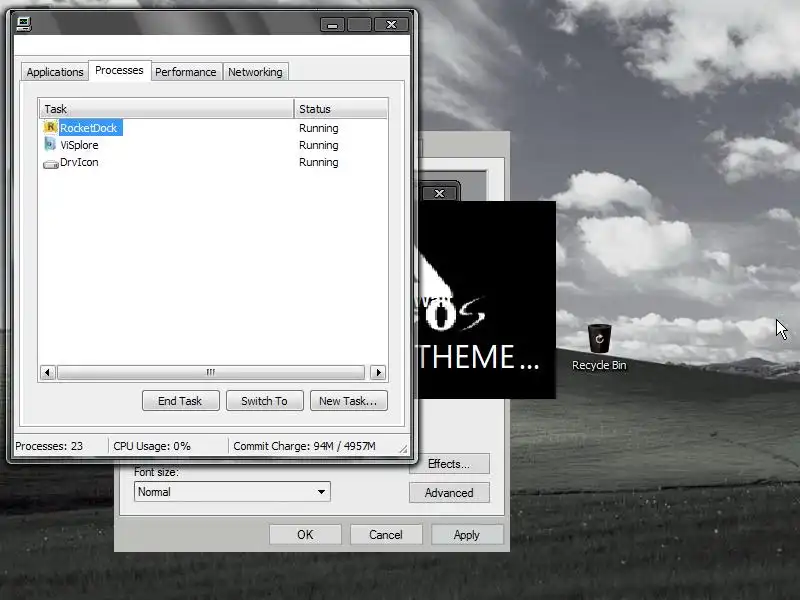800x600 pixels.
Task: Sort by the Status column header
Action: [x=341, y=109]
